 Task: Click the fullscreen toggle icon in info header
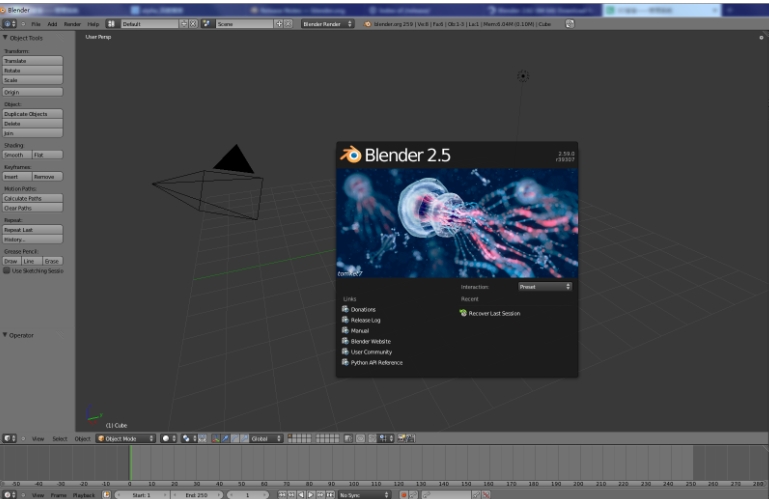point(569,24)
